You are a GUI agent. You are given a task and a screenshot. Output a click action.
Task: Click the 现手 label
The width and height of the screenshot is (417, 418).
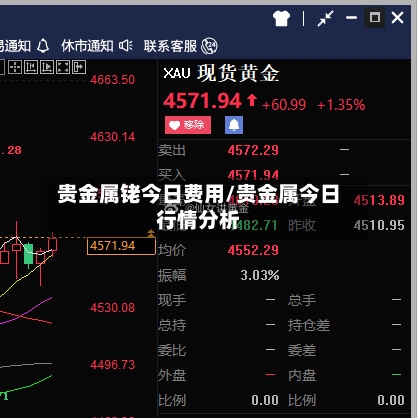(172, 300)
